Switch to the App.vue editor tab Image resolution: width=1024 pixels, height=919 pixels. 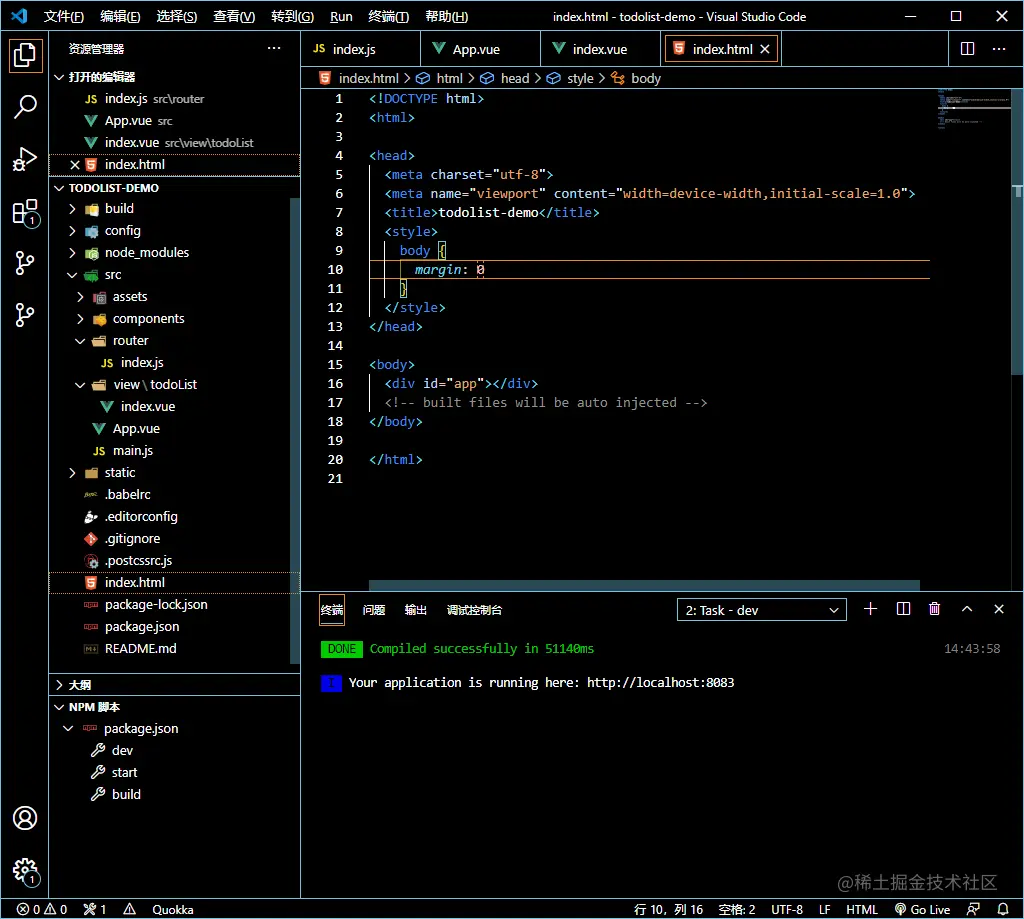481,49
